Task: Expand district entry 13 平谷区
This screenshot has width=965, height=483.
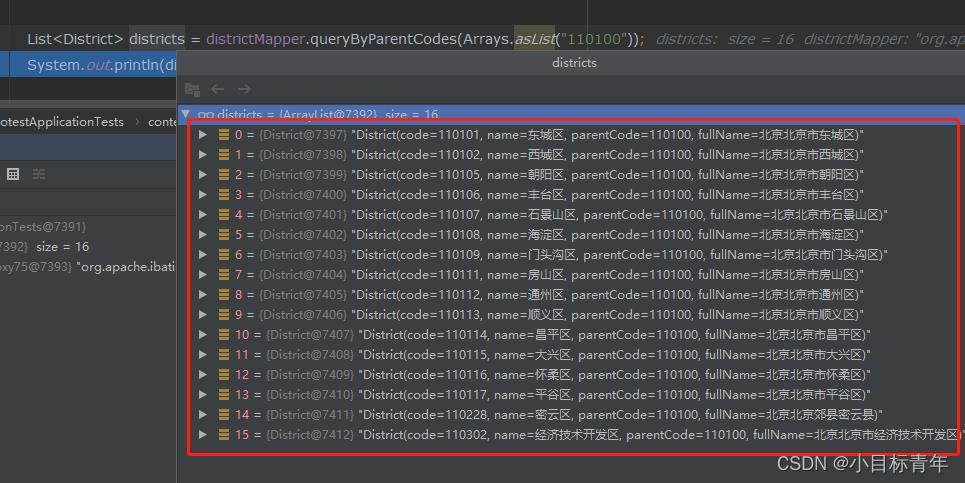Action: [x=202, y=394]
